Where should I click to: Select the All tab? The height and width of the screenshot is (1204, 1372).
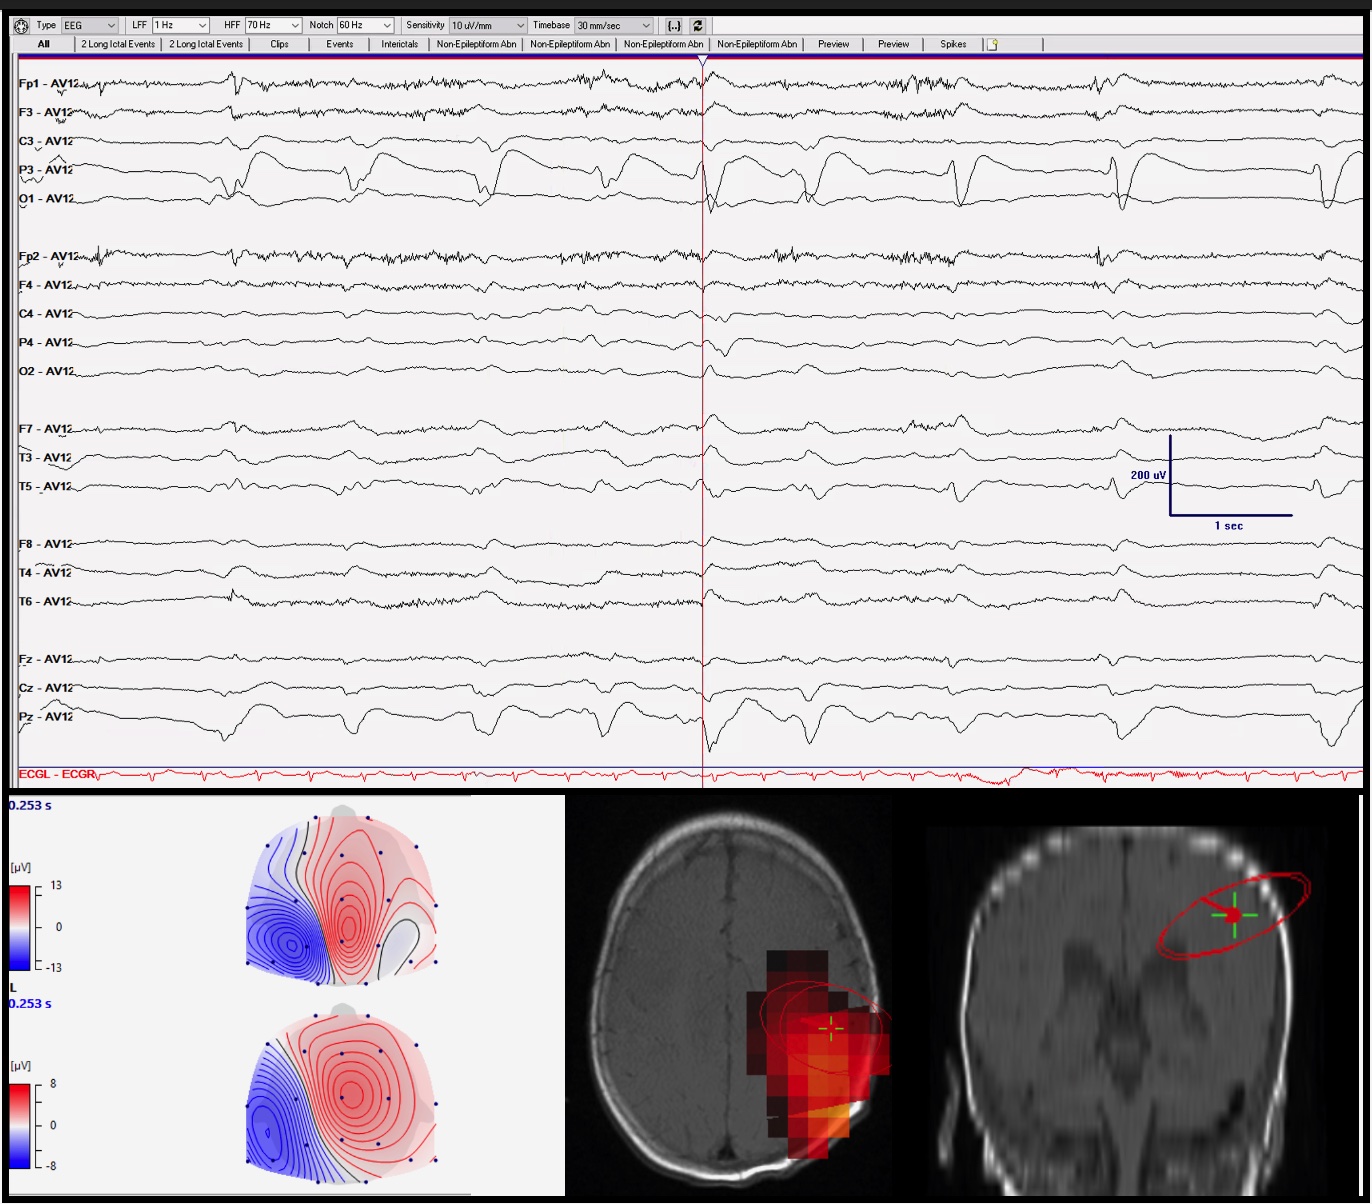(43, 44)
